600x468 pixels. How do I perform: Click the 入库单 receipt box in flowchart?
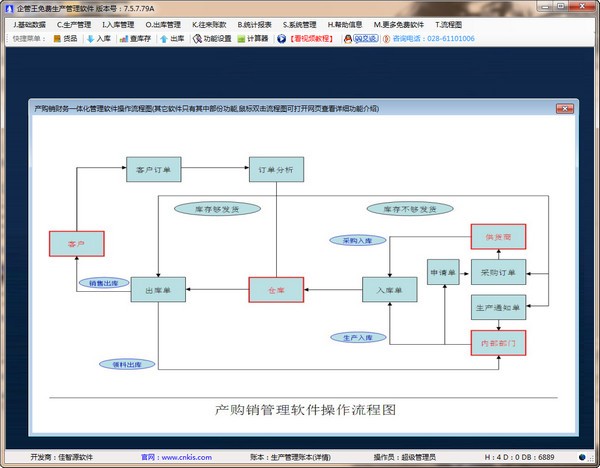389,291
